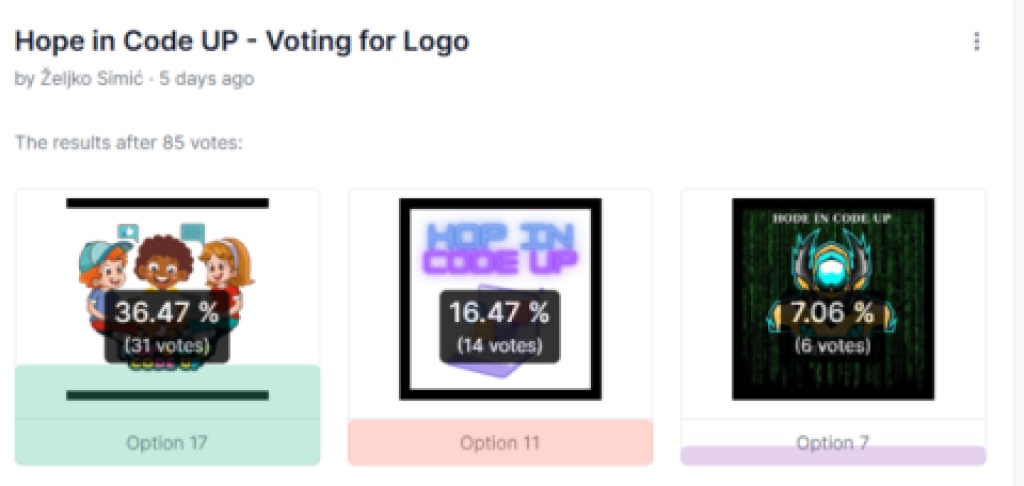Open the Hope in Code UP poll title

241,42
